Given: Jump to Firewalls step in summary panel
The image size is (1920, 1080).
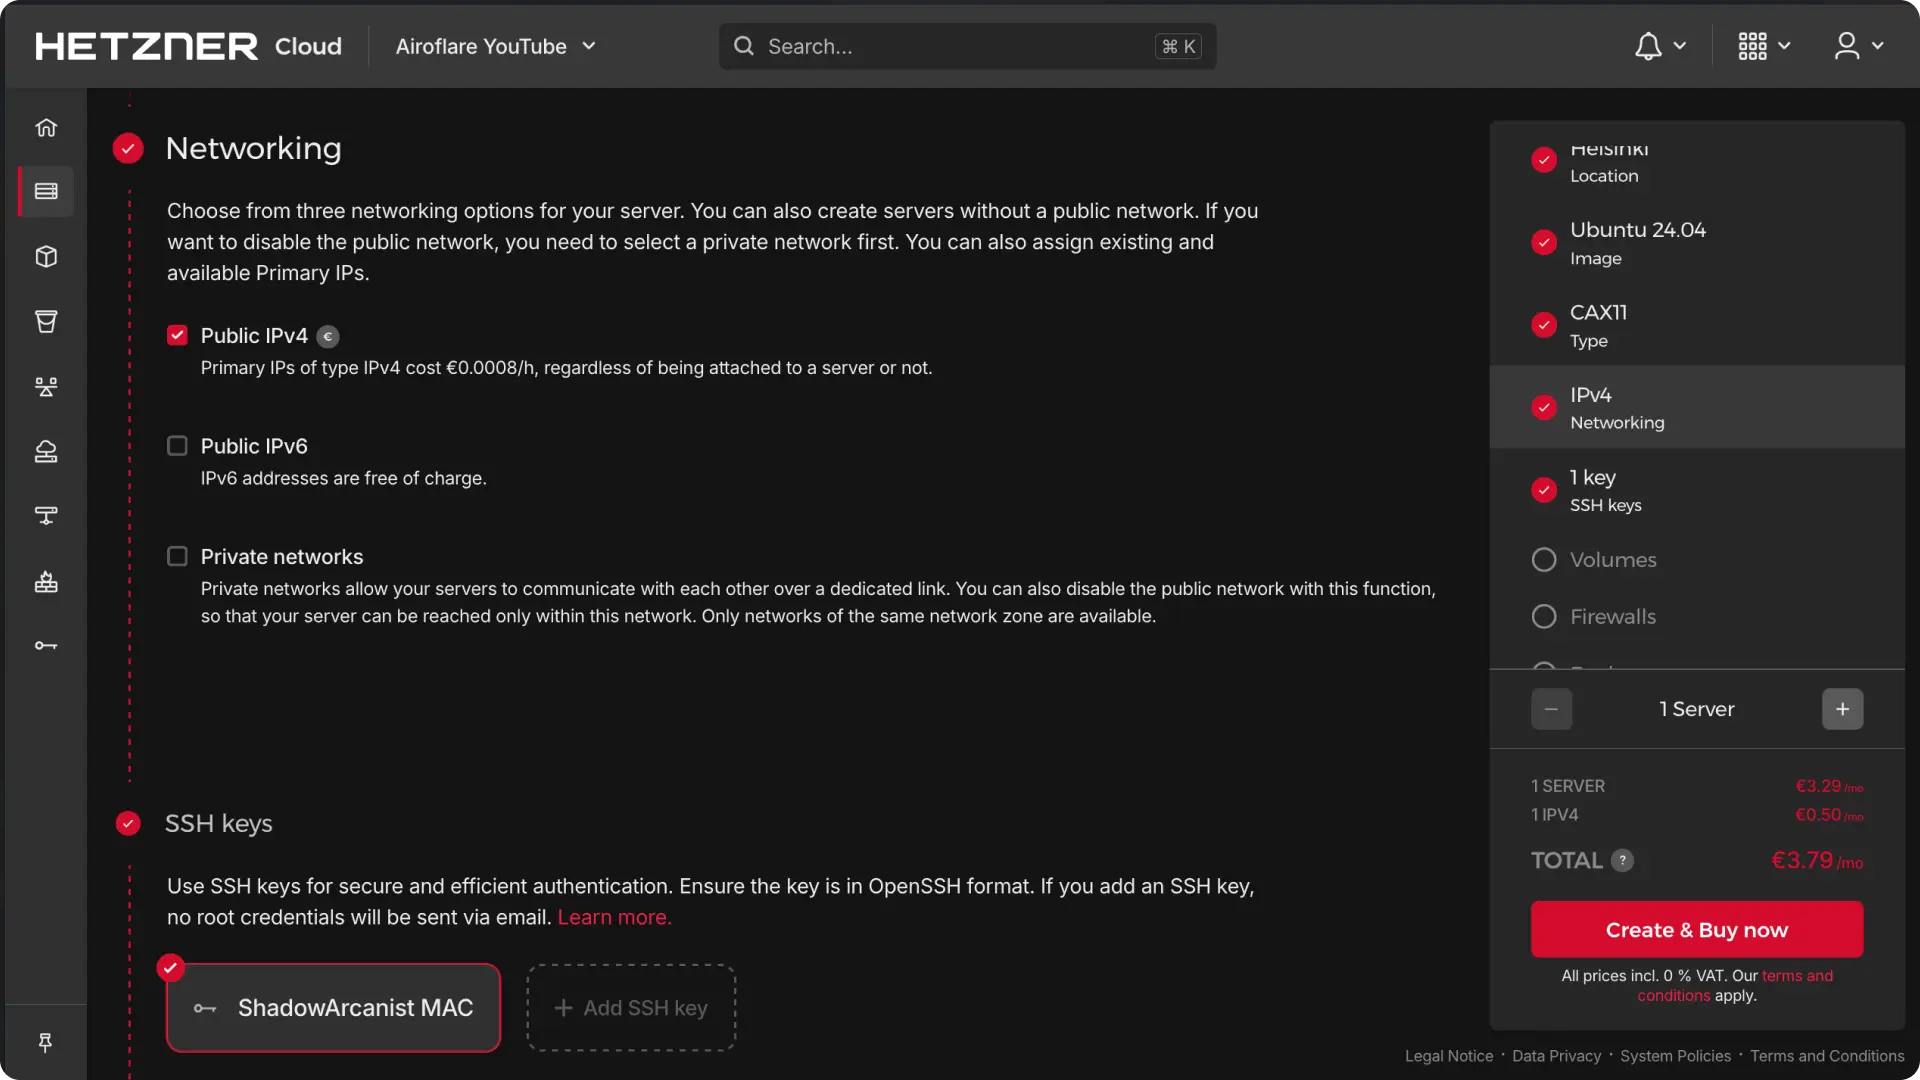Looking at the screenshot, I should tap(1612, 617).
